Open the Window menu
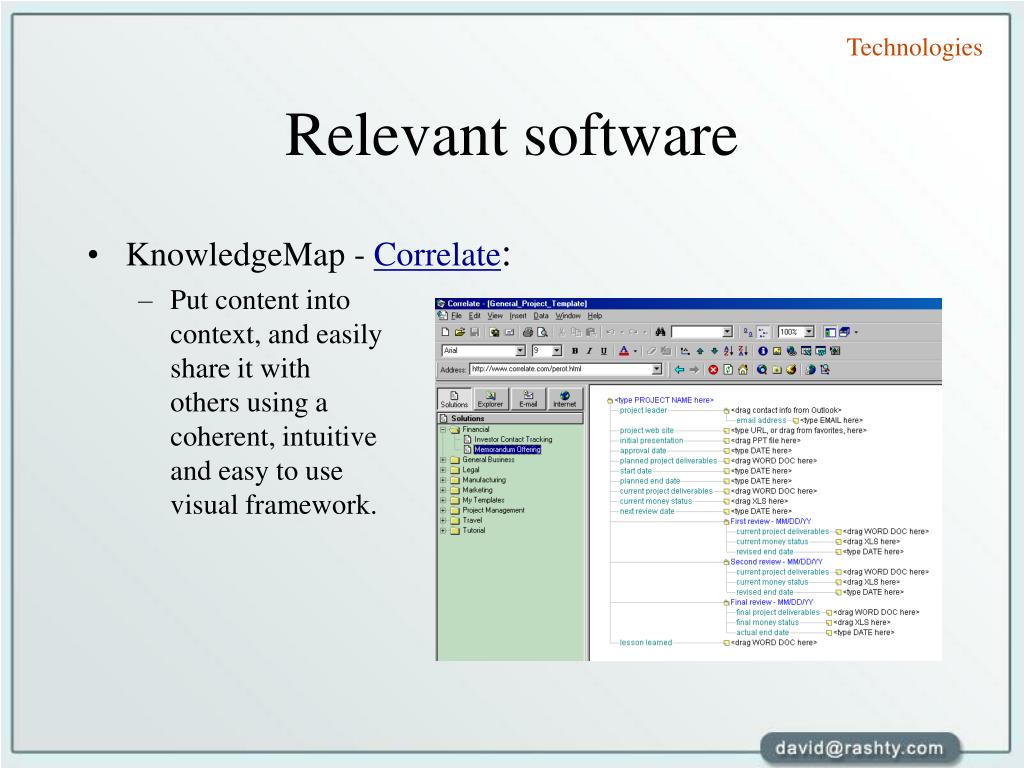 coord(568,316)
